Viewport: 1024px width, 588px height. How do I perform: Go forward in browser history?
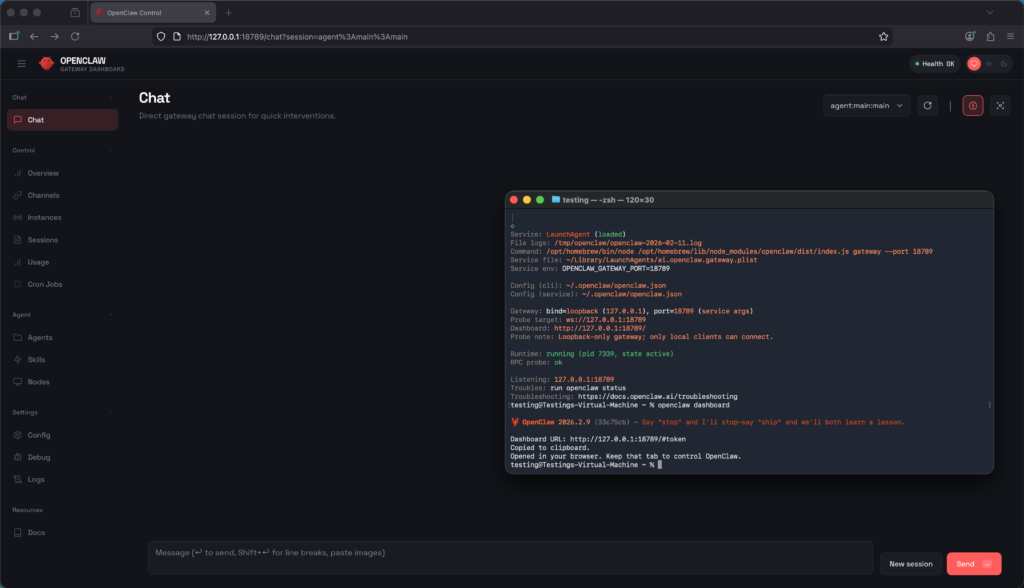(x=54, y=37)
